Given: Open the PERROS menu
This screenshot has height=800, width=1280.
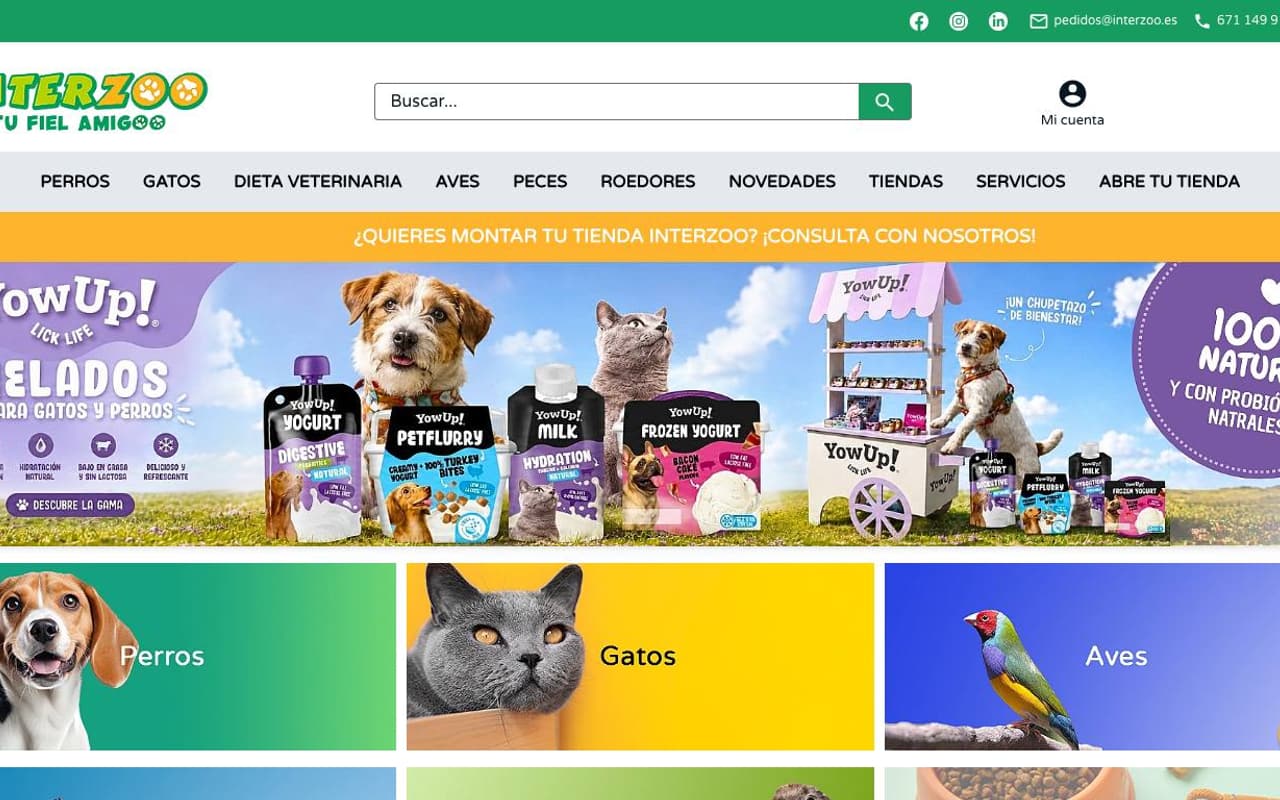Looking at the screenshot, I should point(75,181).
